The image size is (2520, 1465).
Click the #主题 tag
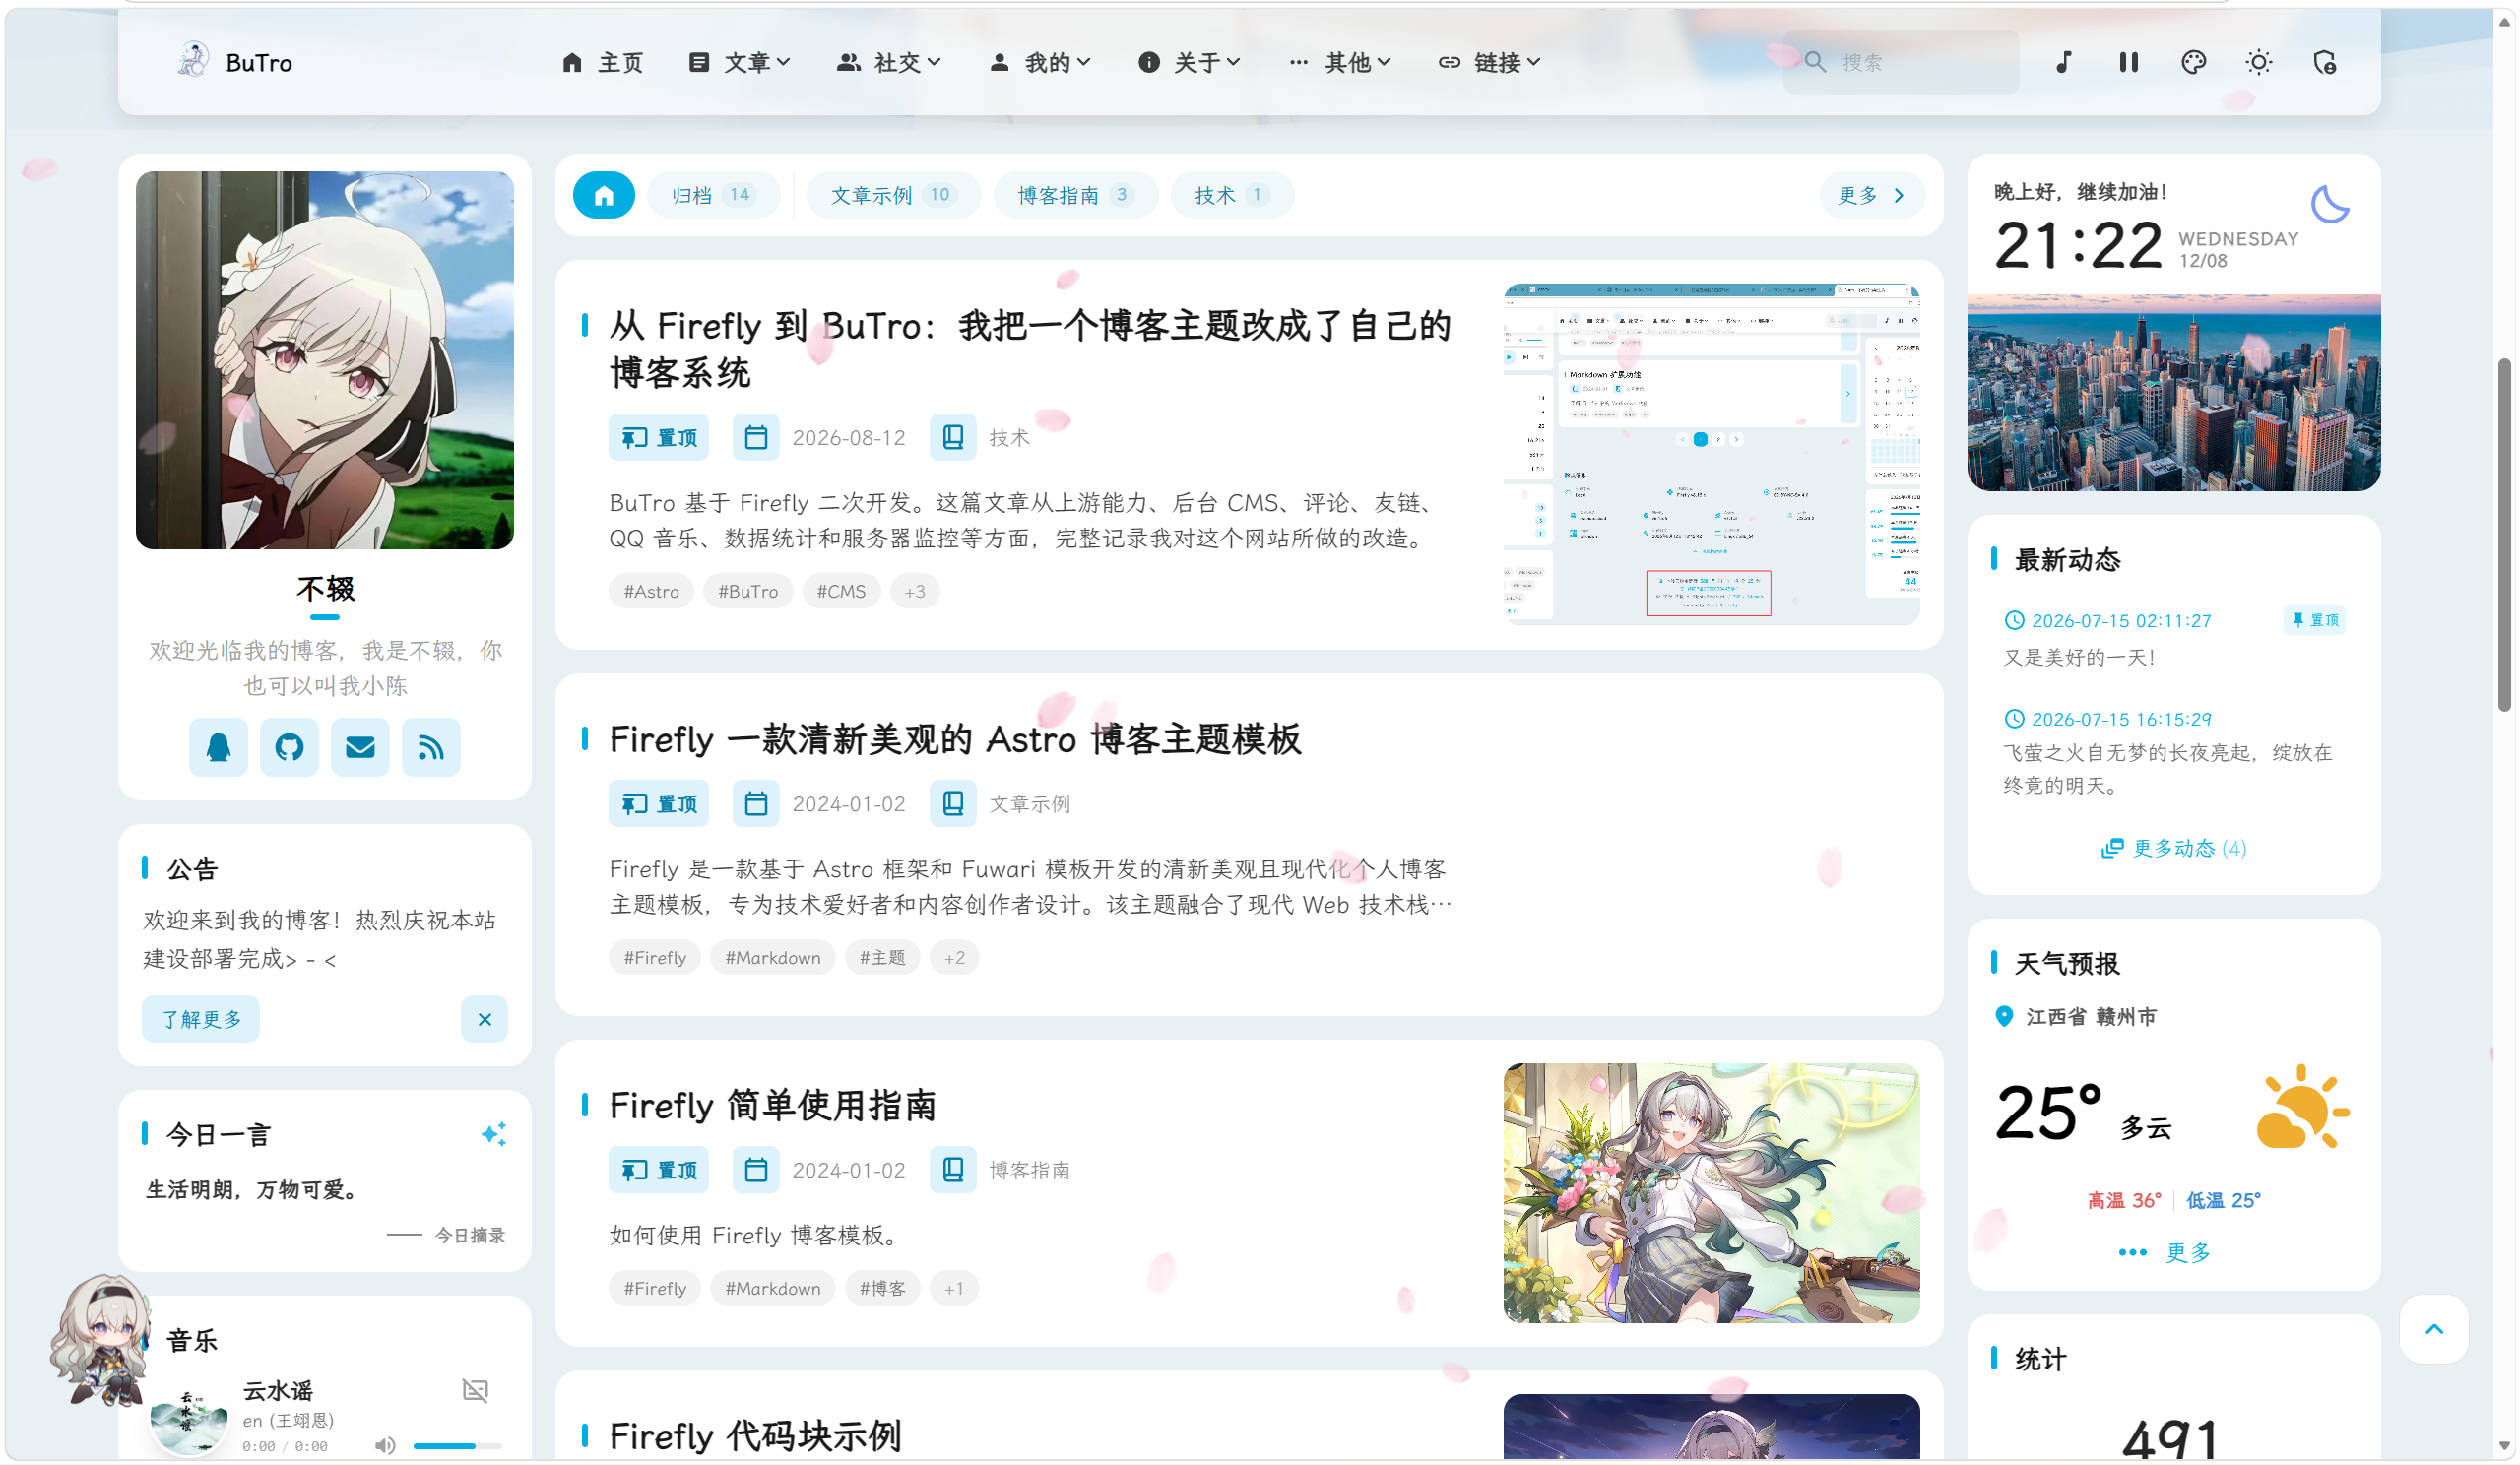pos(882,957)
